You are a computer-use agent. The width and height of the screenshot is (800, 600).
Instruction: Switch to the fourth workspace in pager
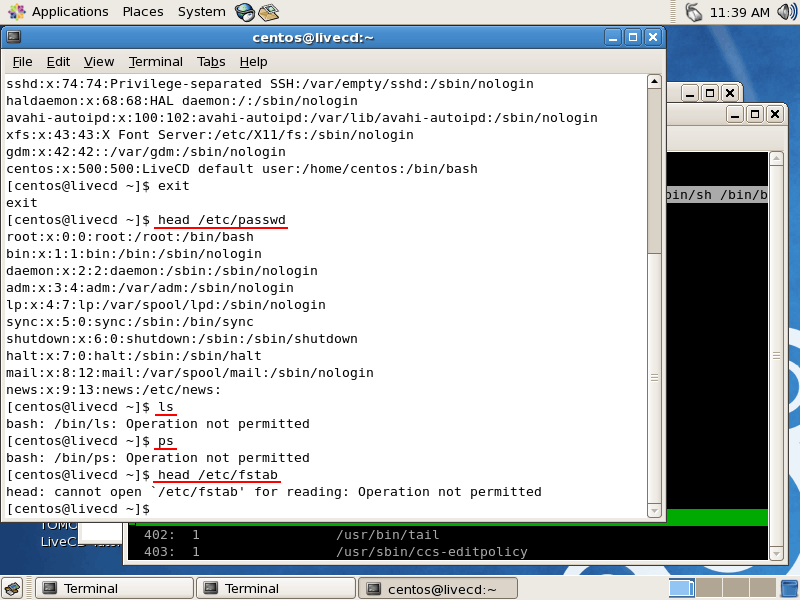(x=762, y=588)
